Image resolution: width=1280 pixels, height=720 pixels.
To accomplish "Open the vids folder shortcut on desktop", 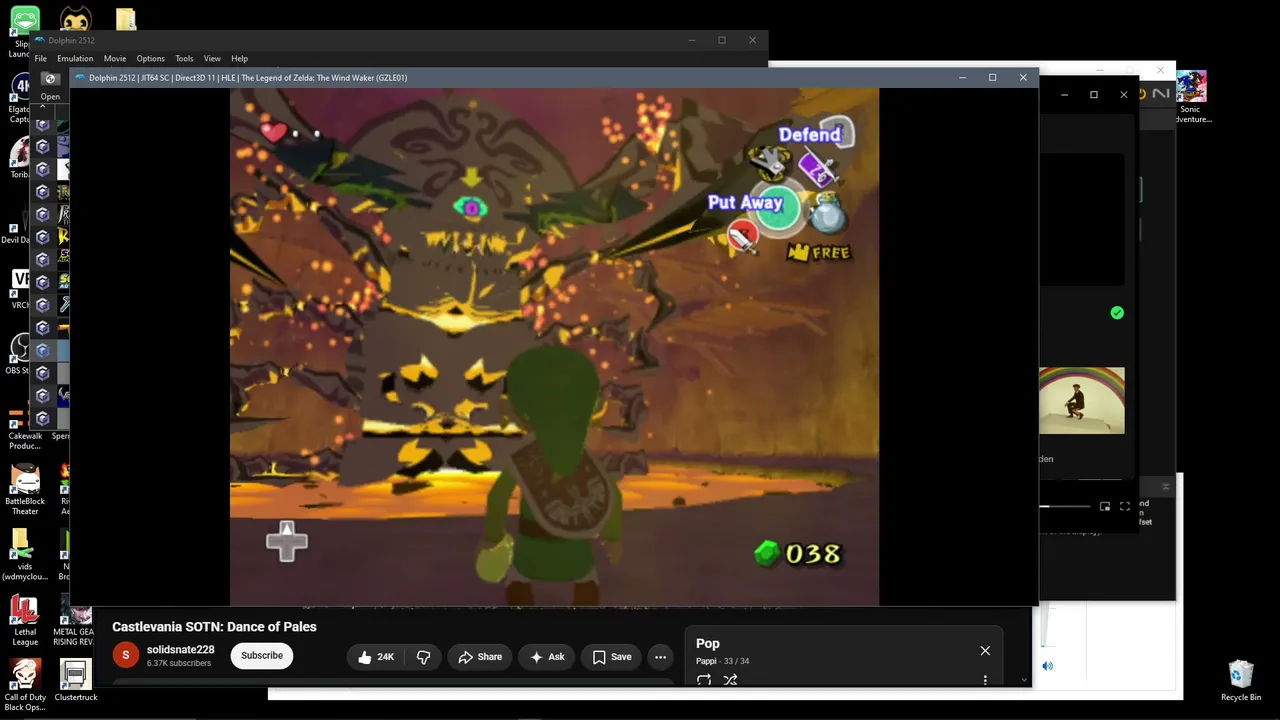I will point(25,555).
